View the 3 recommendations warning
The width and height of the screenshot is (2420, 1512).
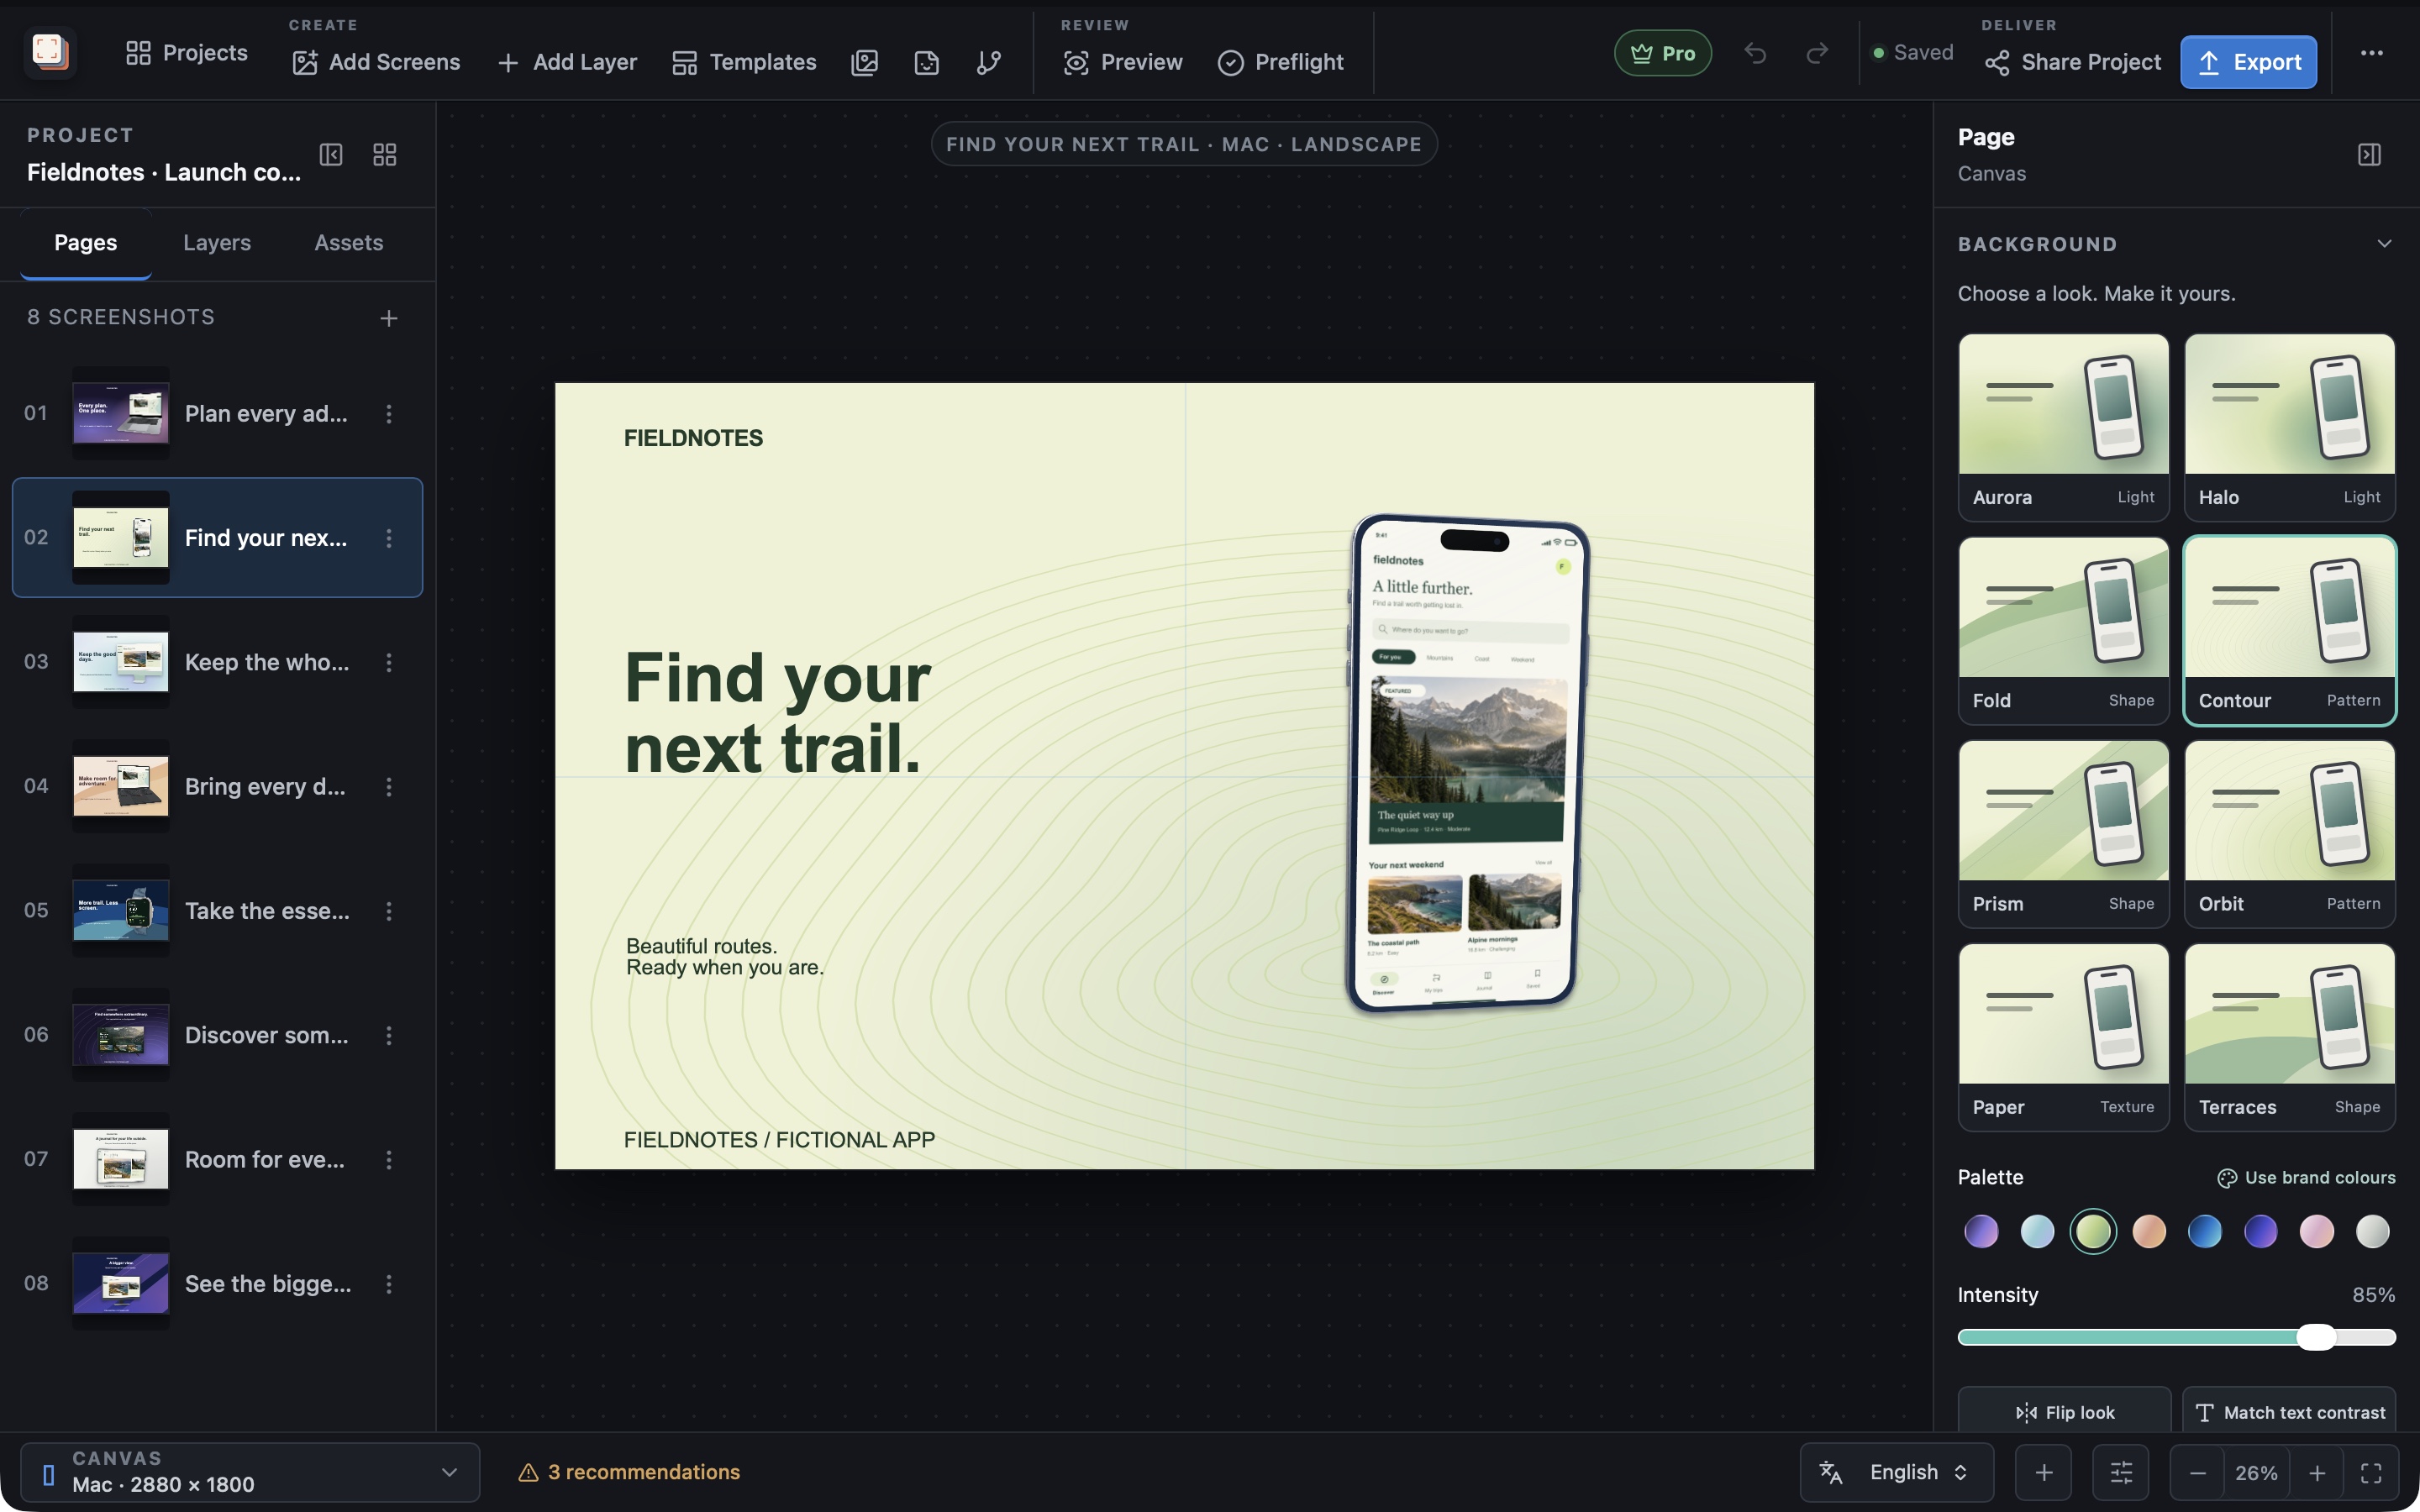coord(628,1472)
